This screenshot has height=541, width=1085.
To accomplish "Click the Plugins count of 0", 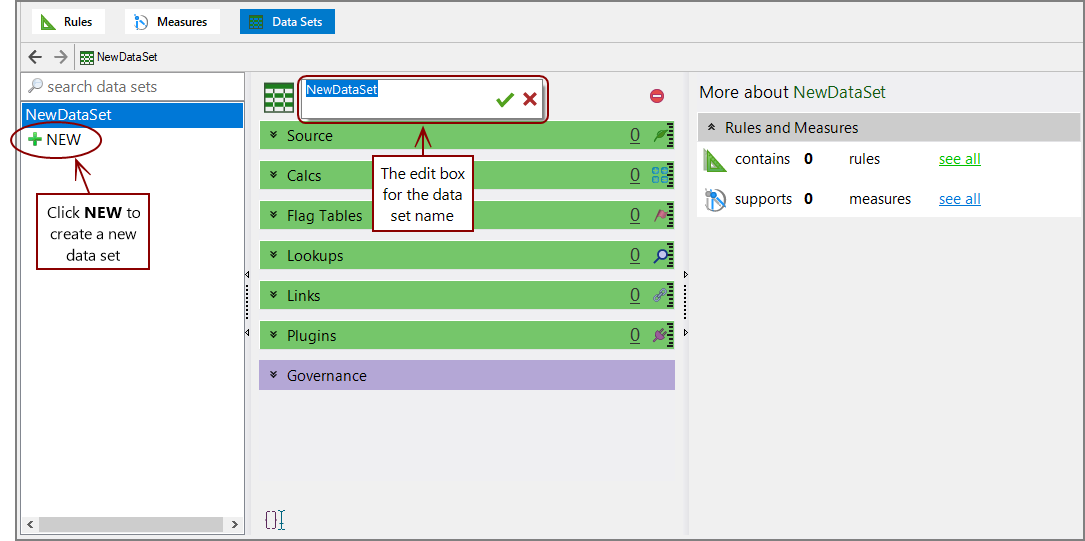I will 635,336.
